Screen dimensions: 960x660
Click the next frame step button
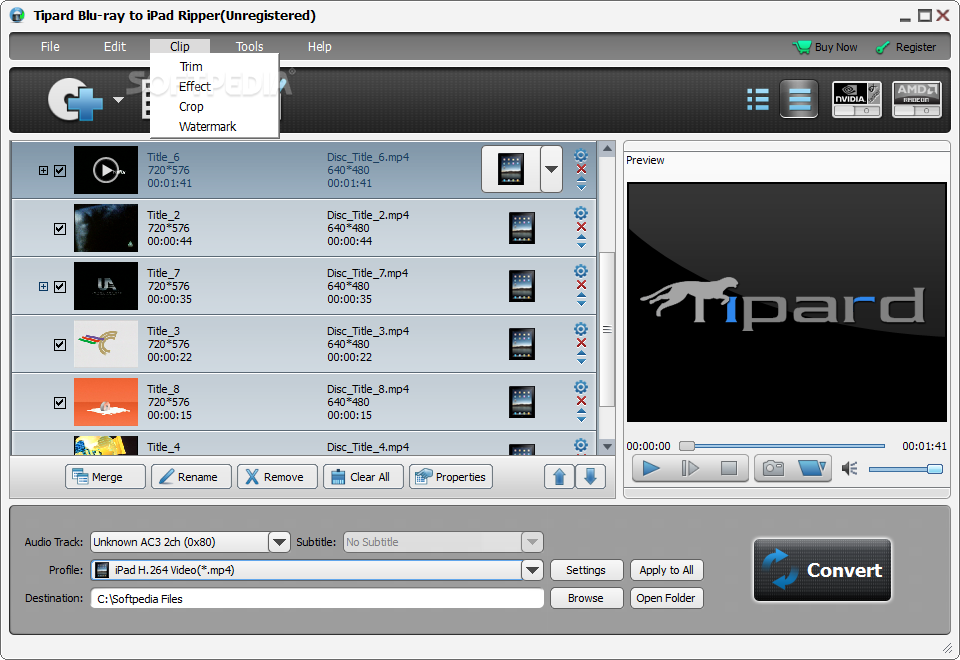pyautogui.click(x=690, y=469)
